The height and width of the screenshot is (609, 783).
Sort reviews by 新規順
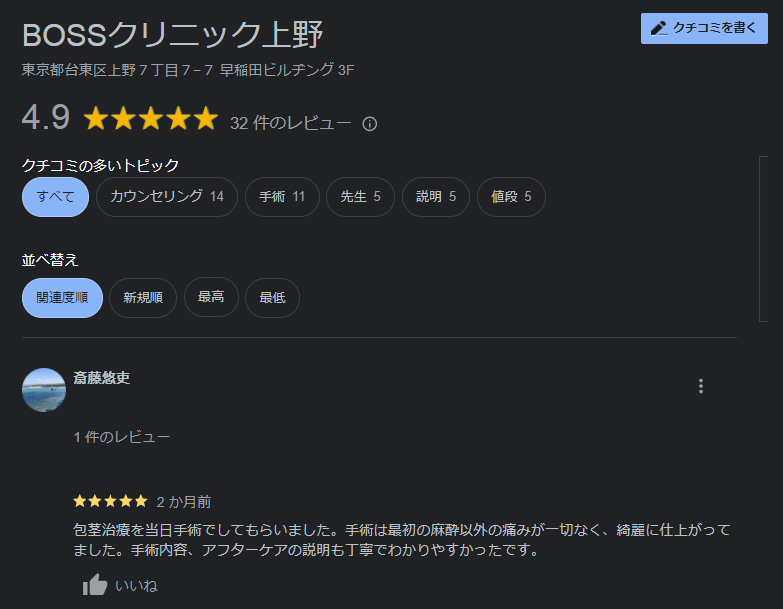(x=143, y=298)
